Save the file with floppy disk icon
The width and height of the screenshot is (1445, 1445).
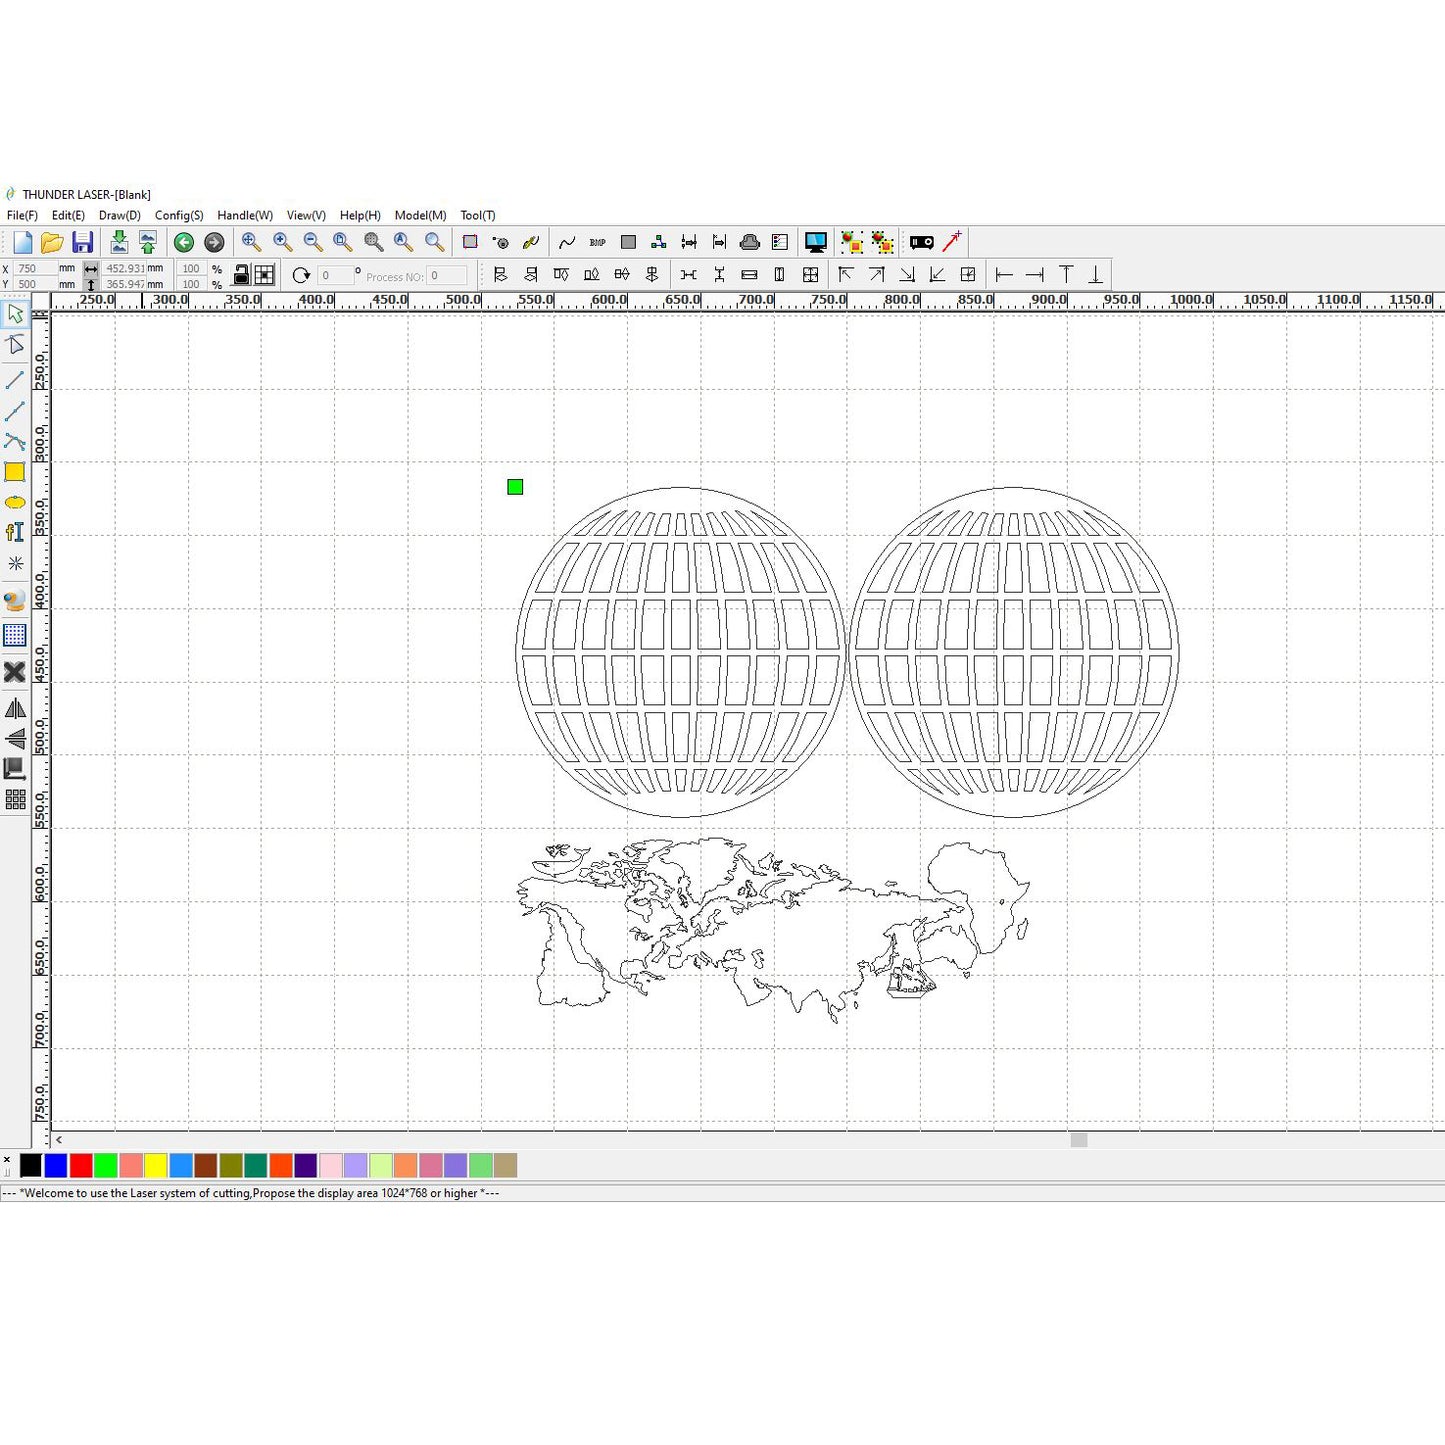(x=82, y=242)
